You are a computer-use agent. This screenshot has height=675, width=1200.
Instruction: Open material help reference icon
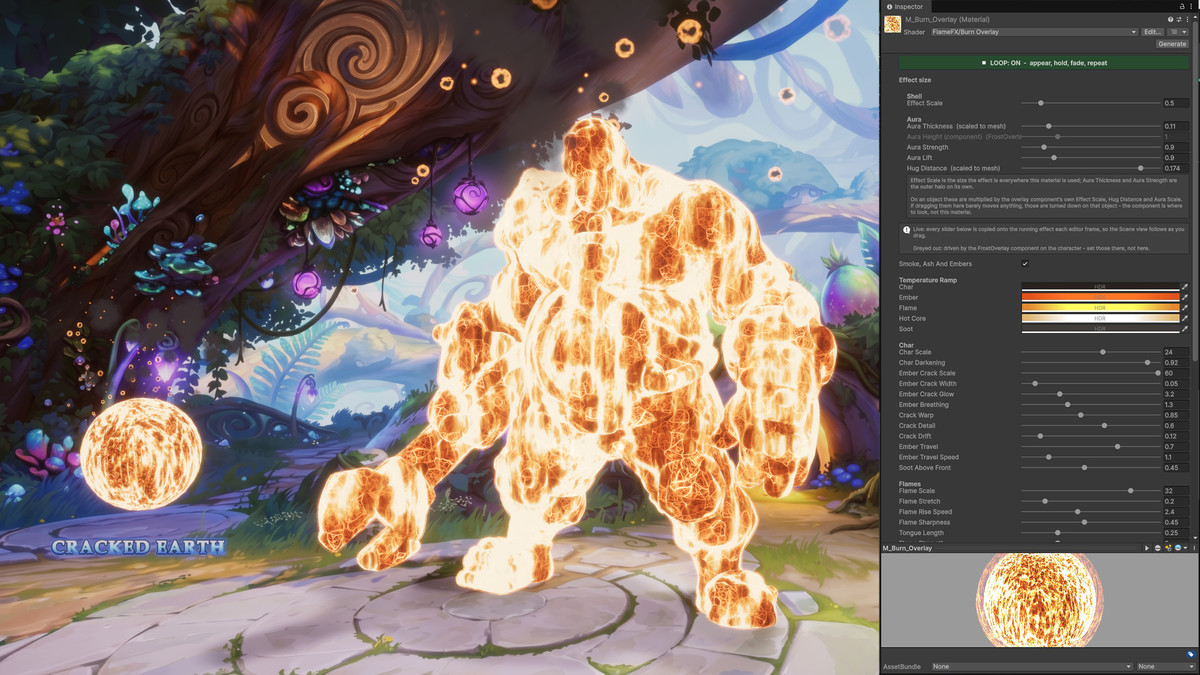(1170, 19)
